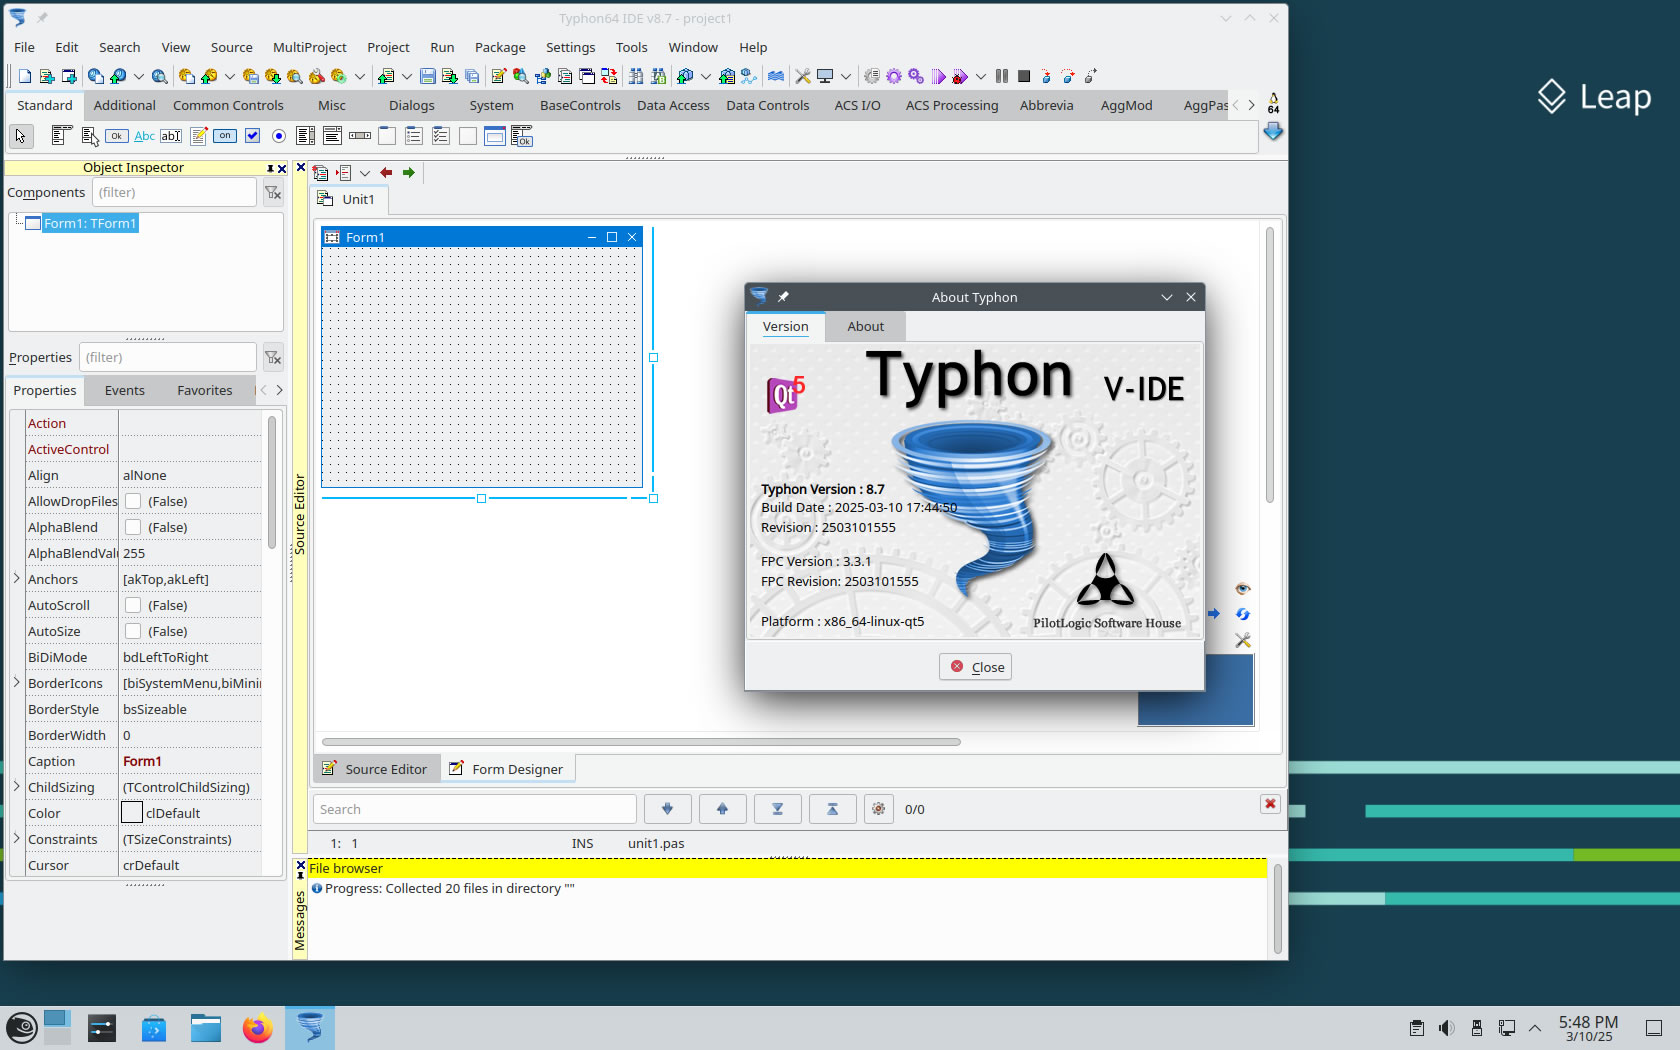Image resolution: width=1680 pixels, height=1050 pixels.
Task: Switch to the About tab in About Typhon
Action: [865, 326]
